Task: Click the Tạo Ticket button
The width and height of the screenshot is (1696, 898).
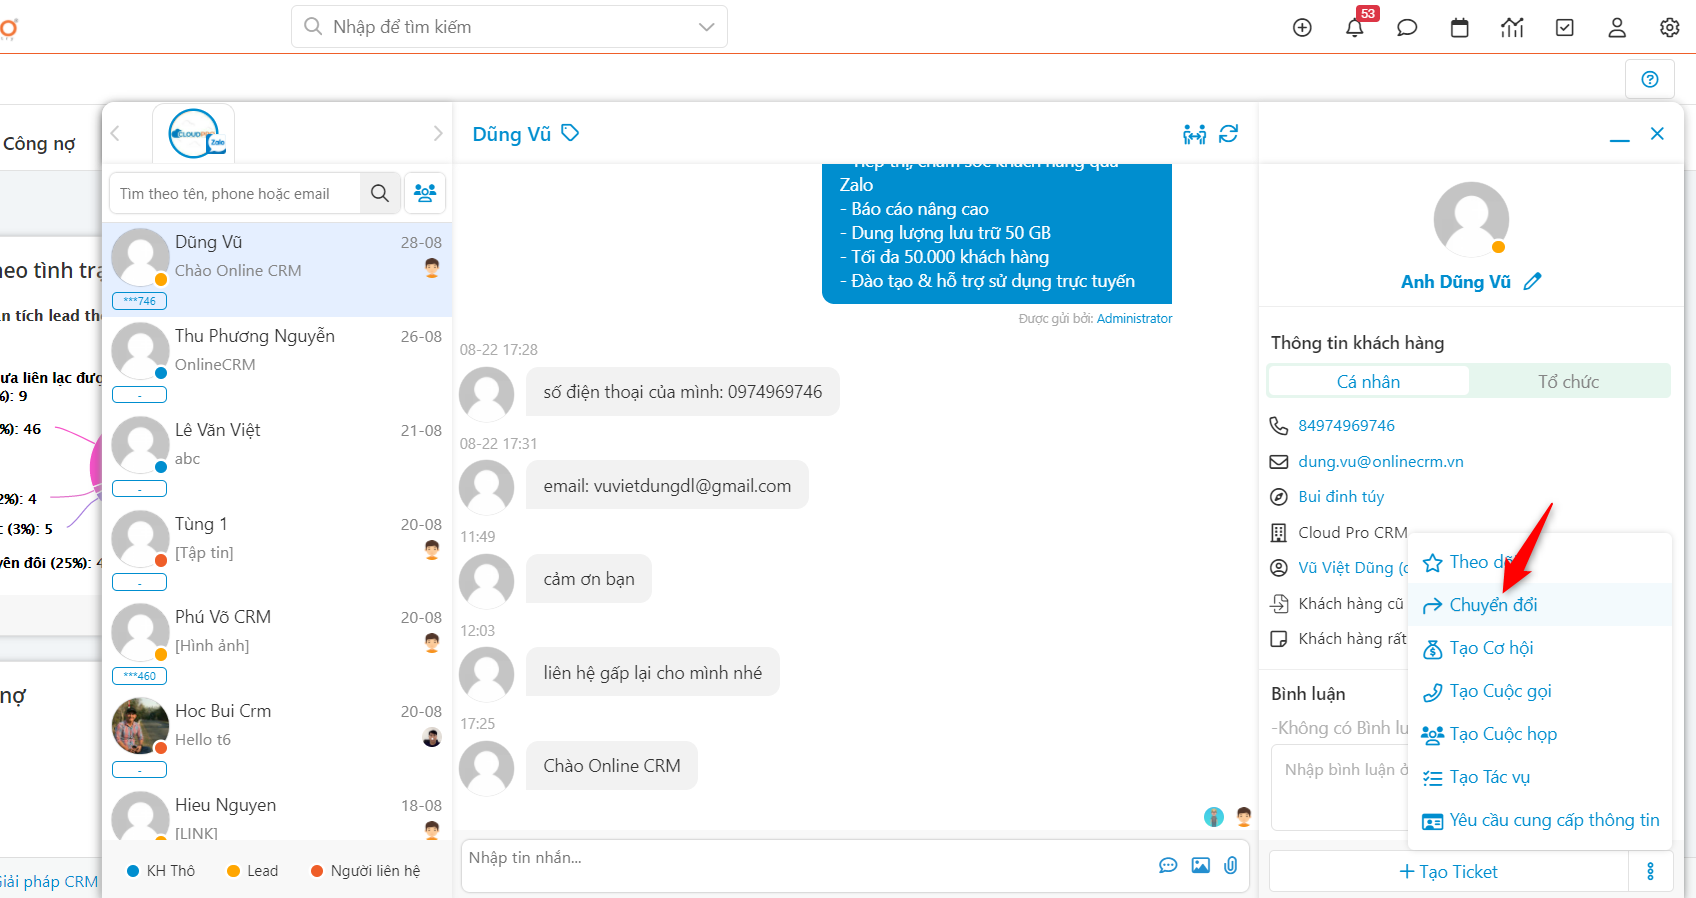Action: click(1448, 871)
